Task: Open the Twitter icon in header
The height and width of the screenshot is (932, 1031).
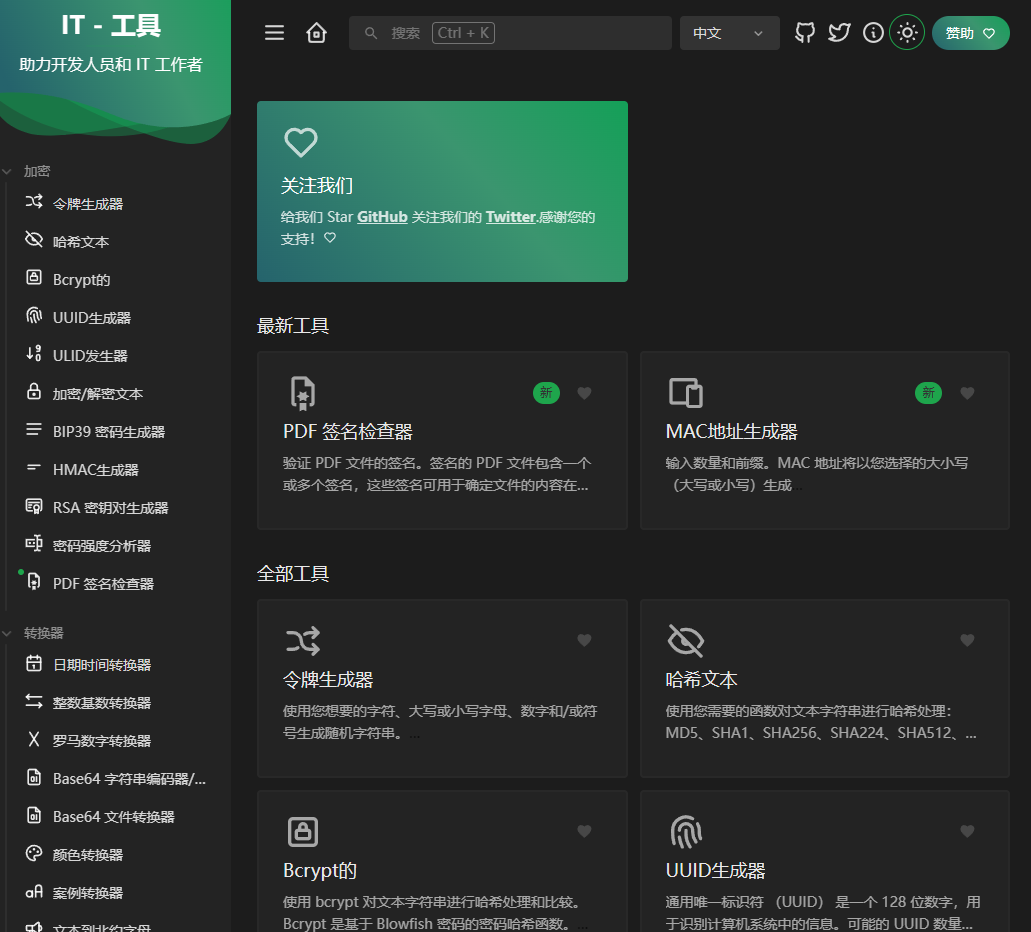Action: pos(839,33)
